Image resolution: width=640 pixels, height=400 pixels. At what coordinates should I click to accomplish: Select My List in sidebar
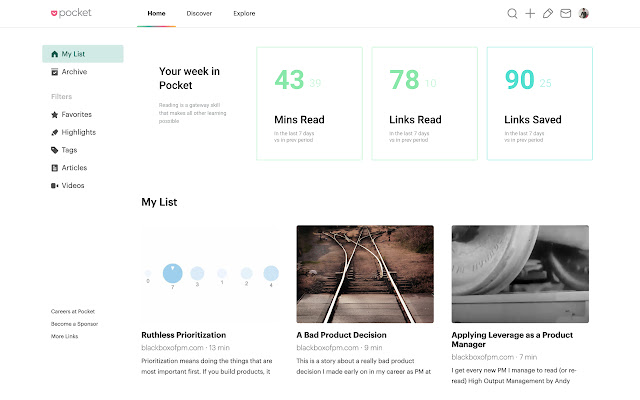pos(83,54)
